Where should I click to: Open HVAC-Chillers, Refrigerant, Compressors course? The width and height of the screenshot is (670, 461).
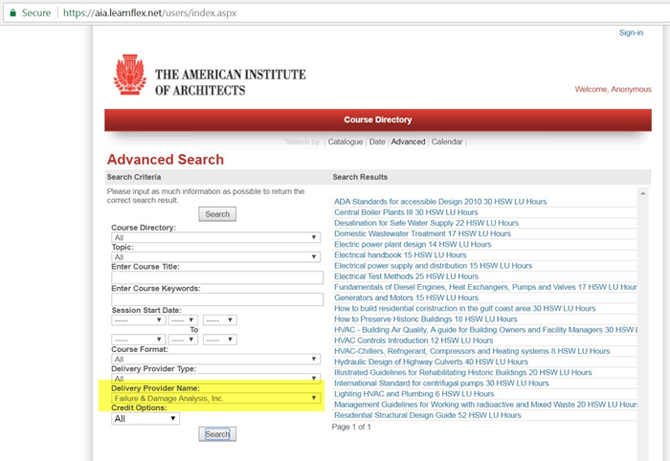472,351
